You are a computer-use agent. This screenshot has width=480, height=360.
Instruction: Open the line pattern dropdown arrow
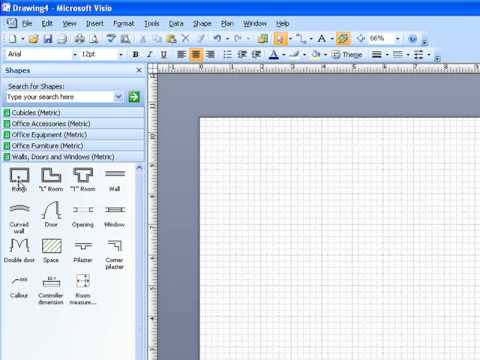pyautogui.click(x=408, y=54)
